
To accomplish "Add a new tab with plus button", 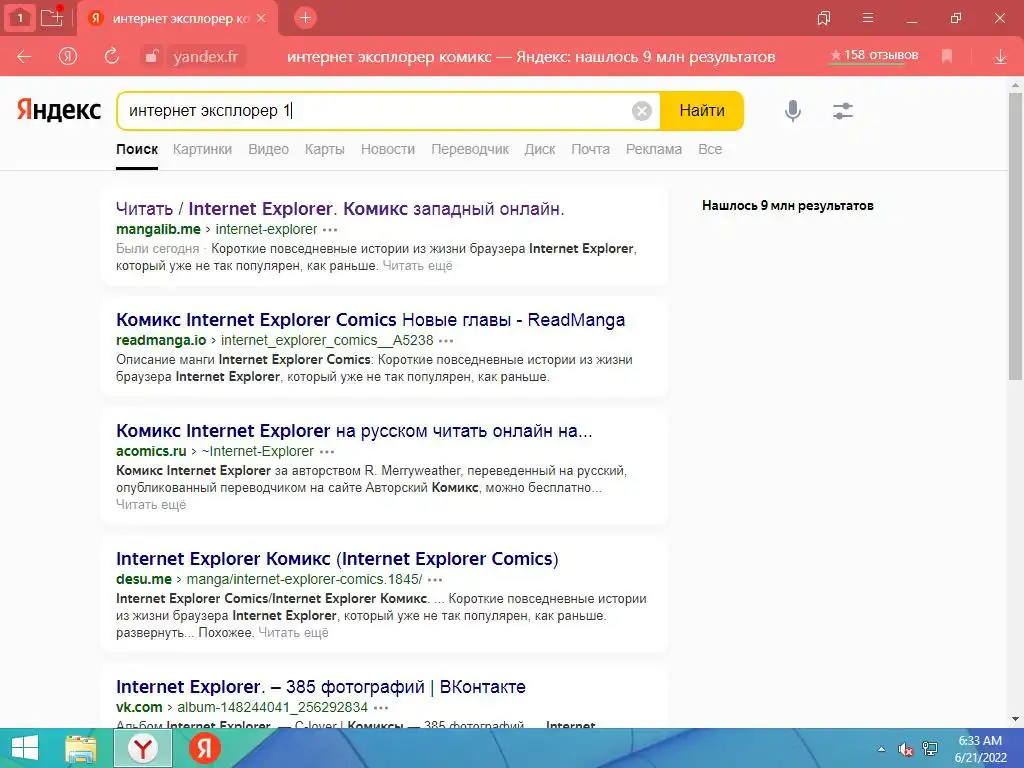I will (x=305, y=18).
